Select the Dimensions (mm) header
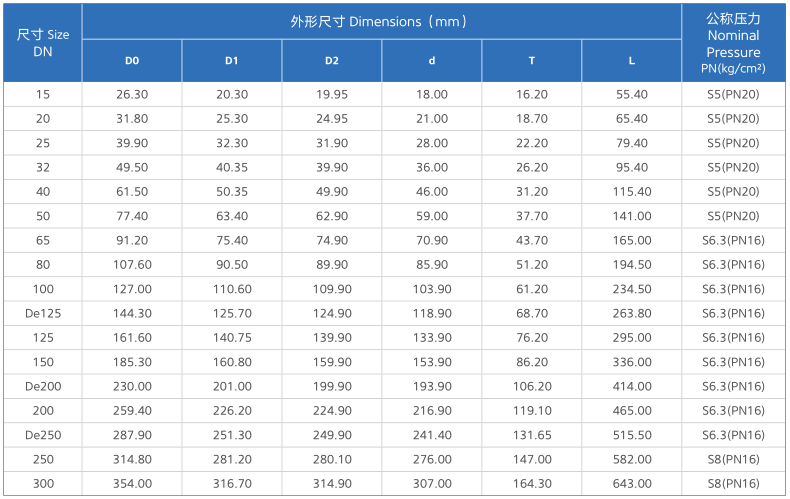Viewport: 790px width, 499px height. pyautogui.click(x=381, y=22)
